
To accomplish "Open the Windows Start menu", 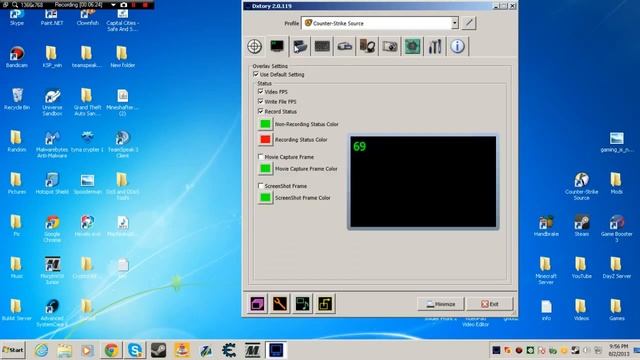I will 13,350.
